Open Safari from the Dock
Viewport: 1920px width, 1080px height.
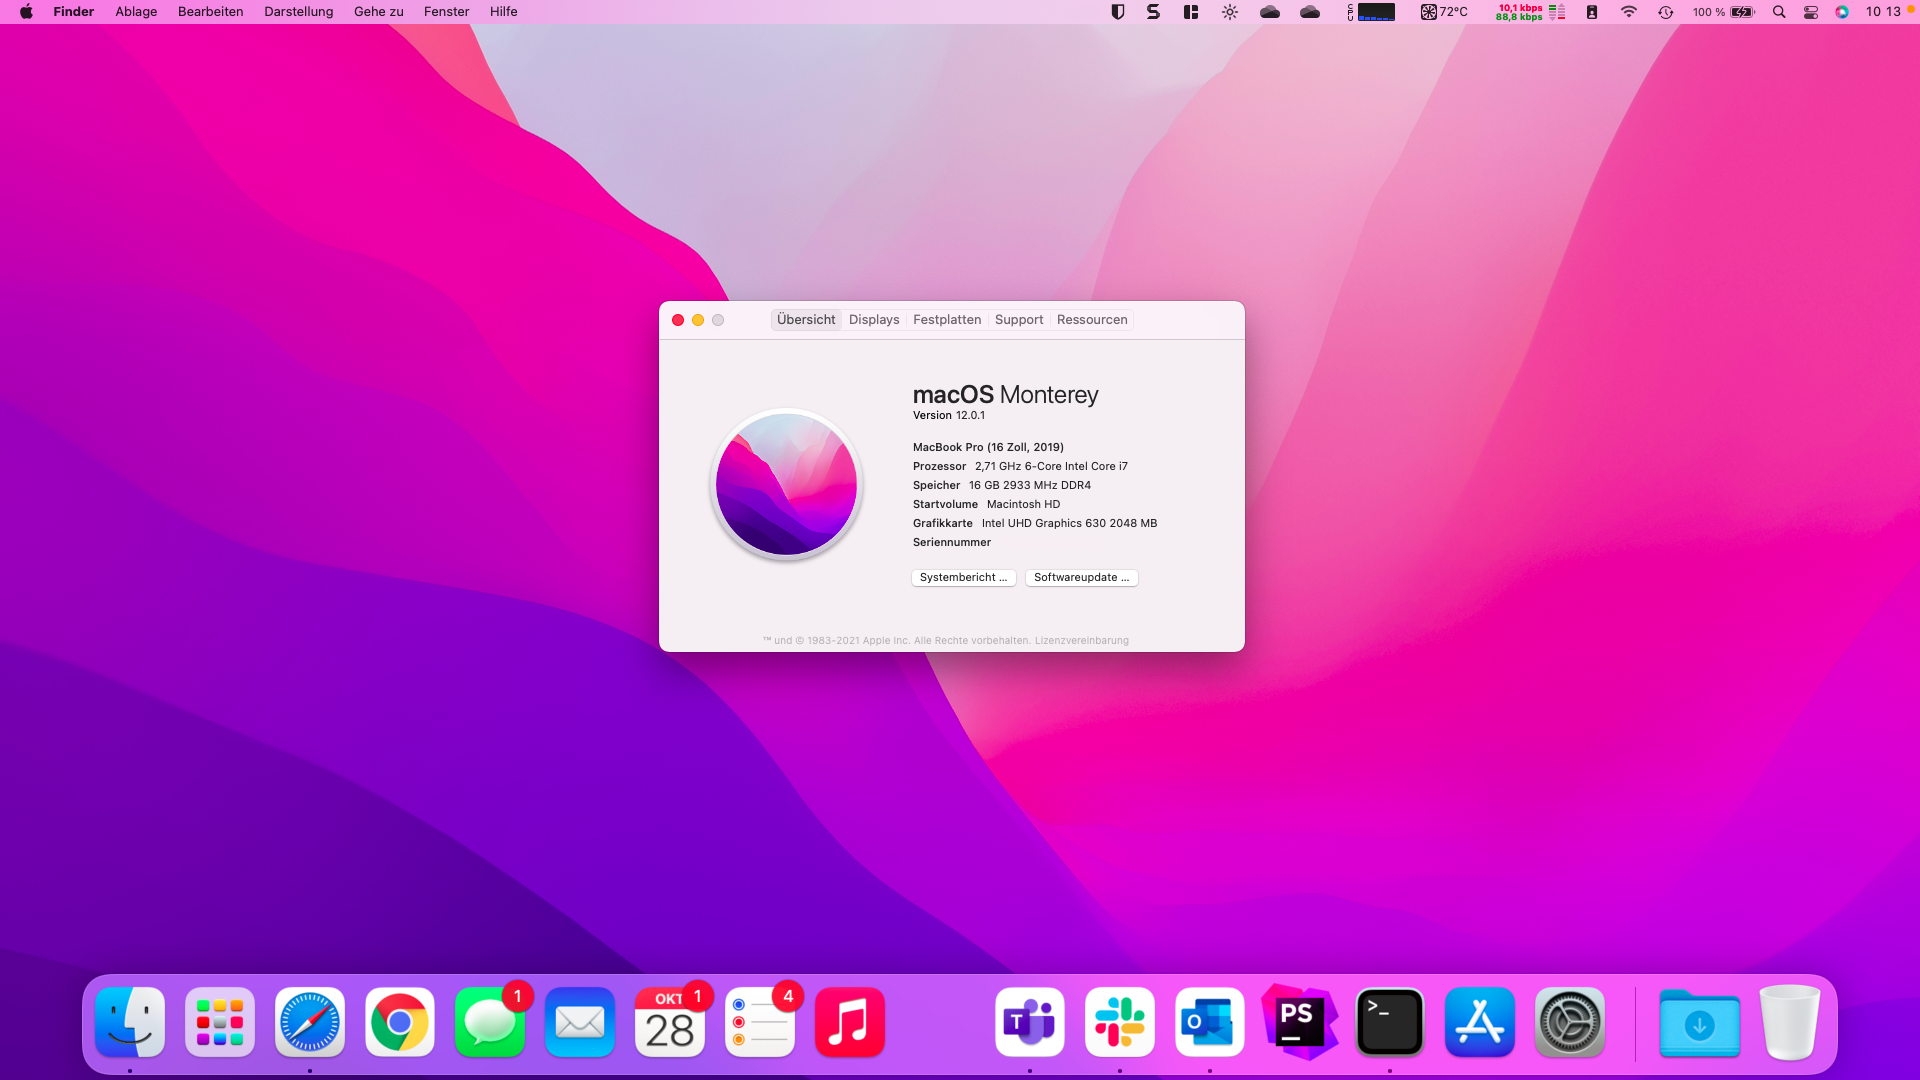coord(310,1022)
